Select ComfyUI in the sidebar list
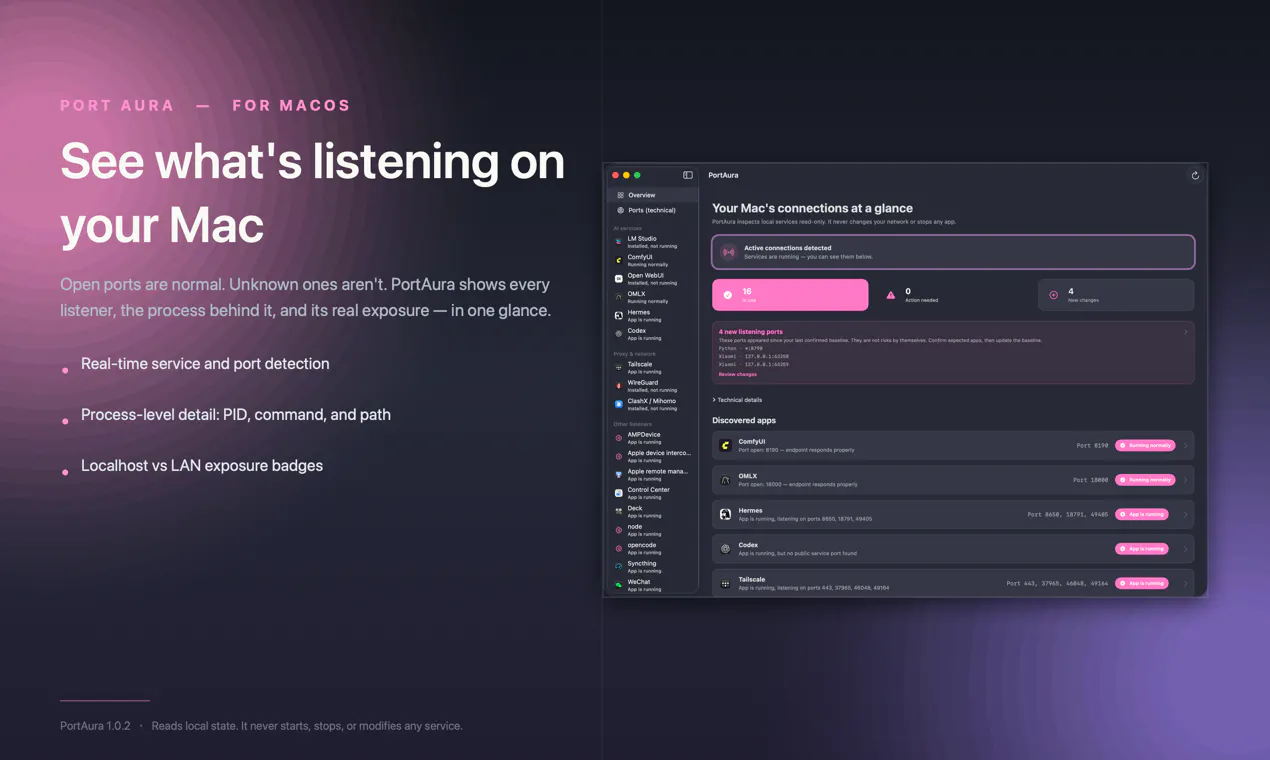1270x760 pixels. tap(653, 260)
